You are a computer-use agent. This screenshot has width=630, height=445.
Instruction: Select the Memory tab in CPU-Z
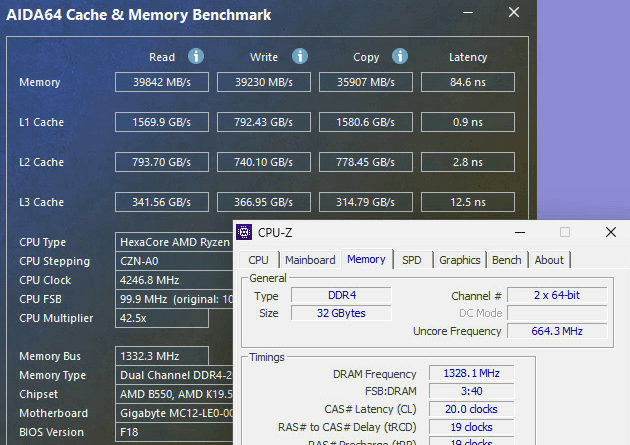tap(366, 259)
